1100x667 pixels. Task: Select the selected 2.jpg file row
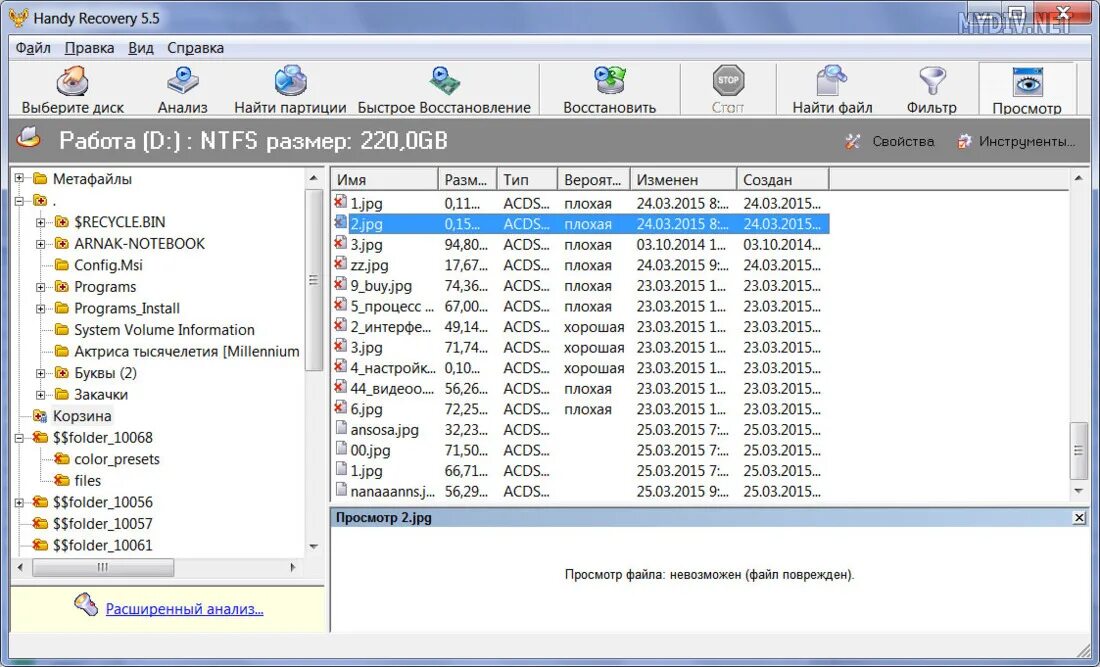(580, 224)
